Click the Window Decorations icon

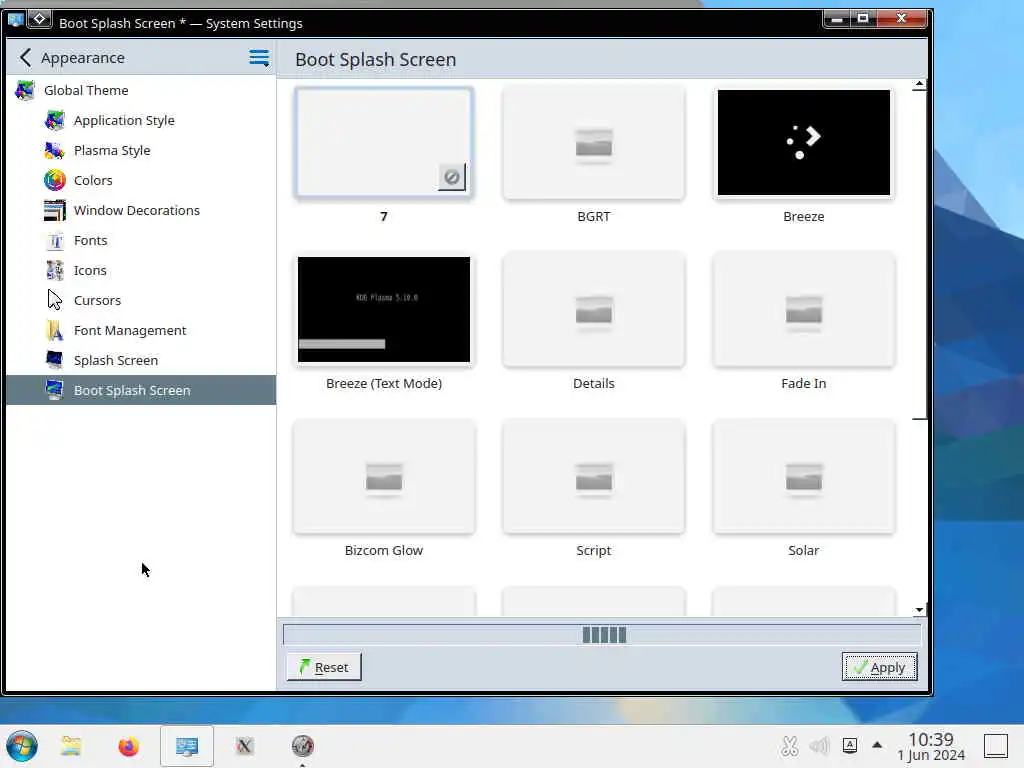tap(55, 210)
